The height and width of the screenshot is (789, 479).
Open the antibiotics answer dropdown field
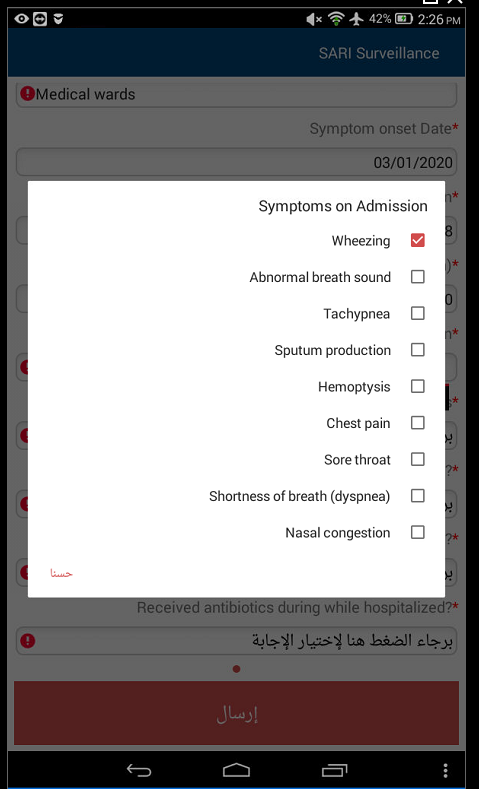(x=236, y=641)
